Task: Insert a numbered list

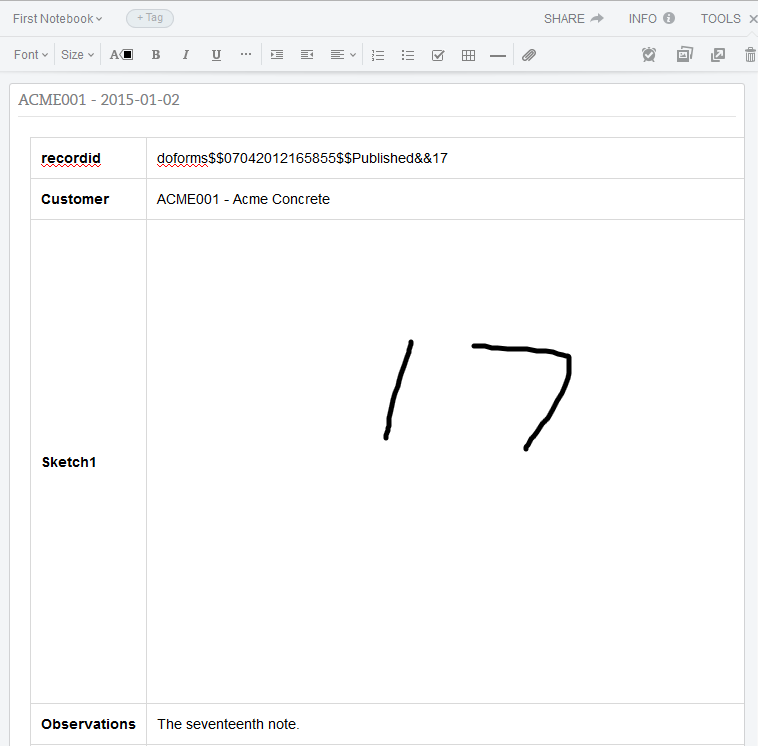Action: coord(378,55)
